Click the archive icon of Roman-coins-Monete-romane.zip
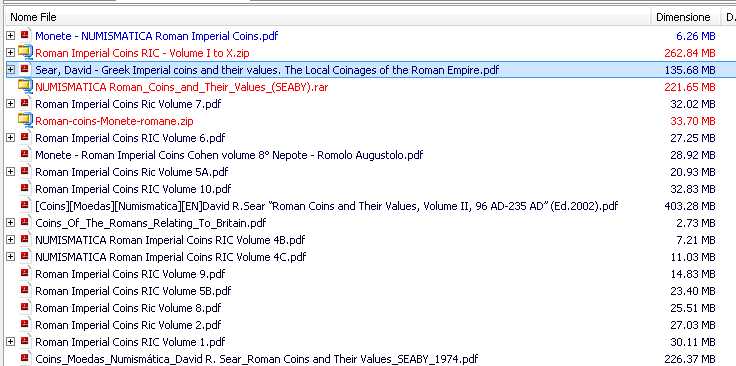The width and height of the screenshot is (736, 366). click(25, 121)
